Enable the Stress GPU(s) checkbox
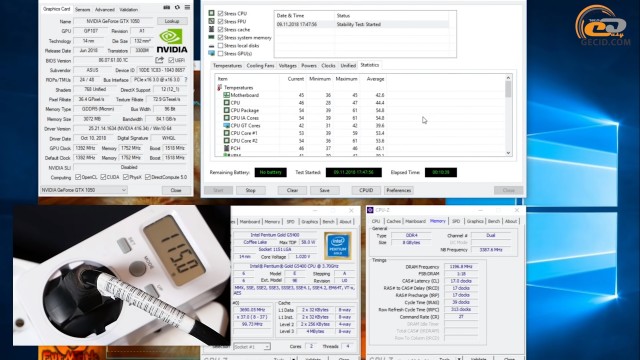 point(220,53)
